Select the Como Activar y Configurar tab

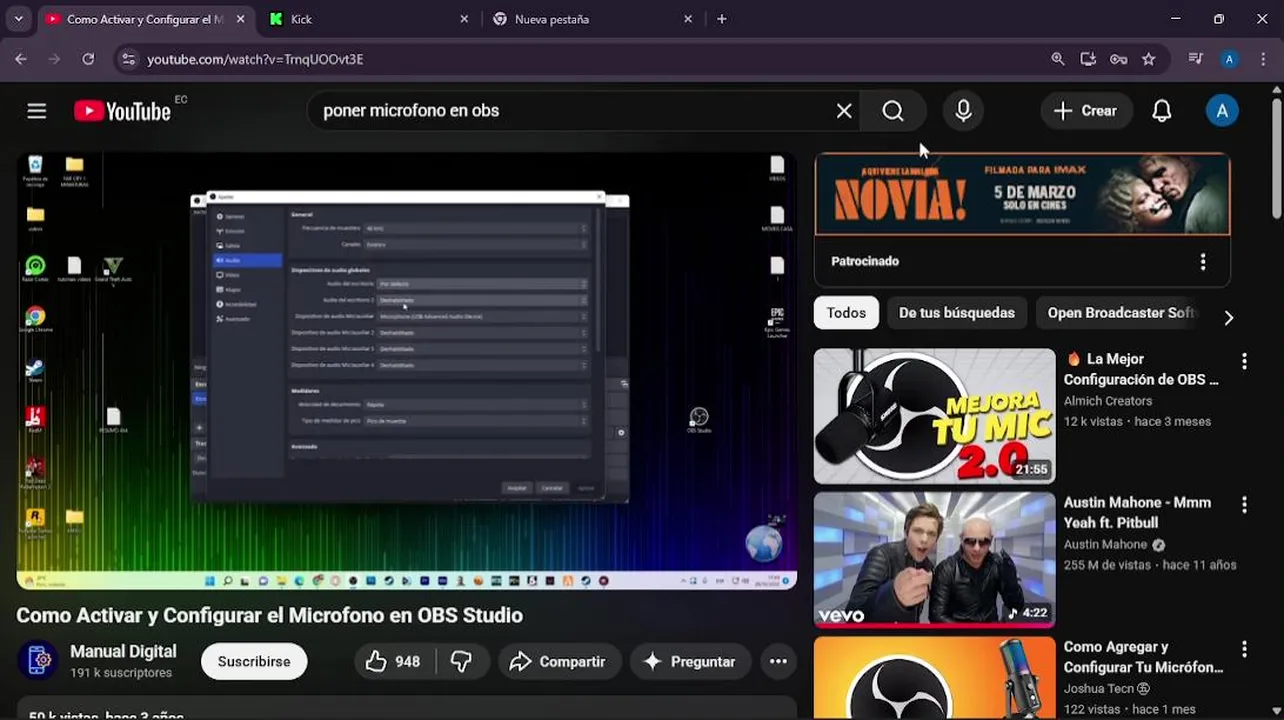tap(144, 19)
